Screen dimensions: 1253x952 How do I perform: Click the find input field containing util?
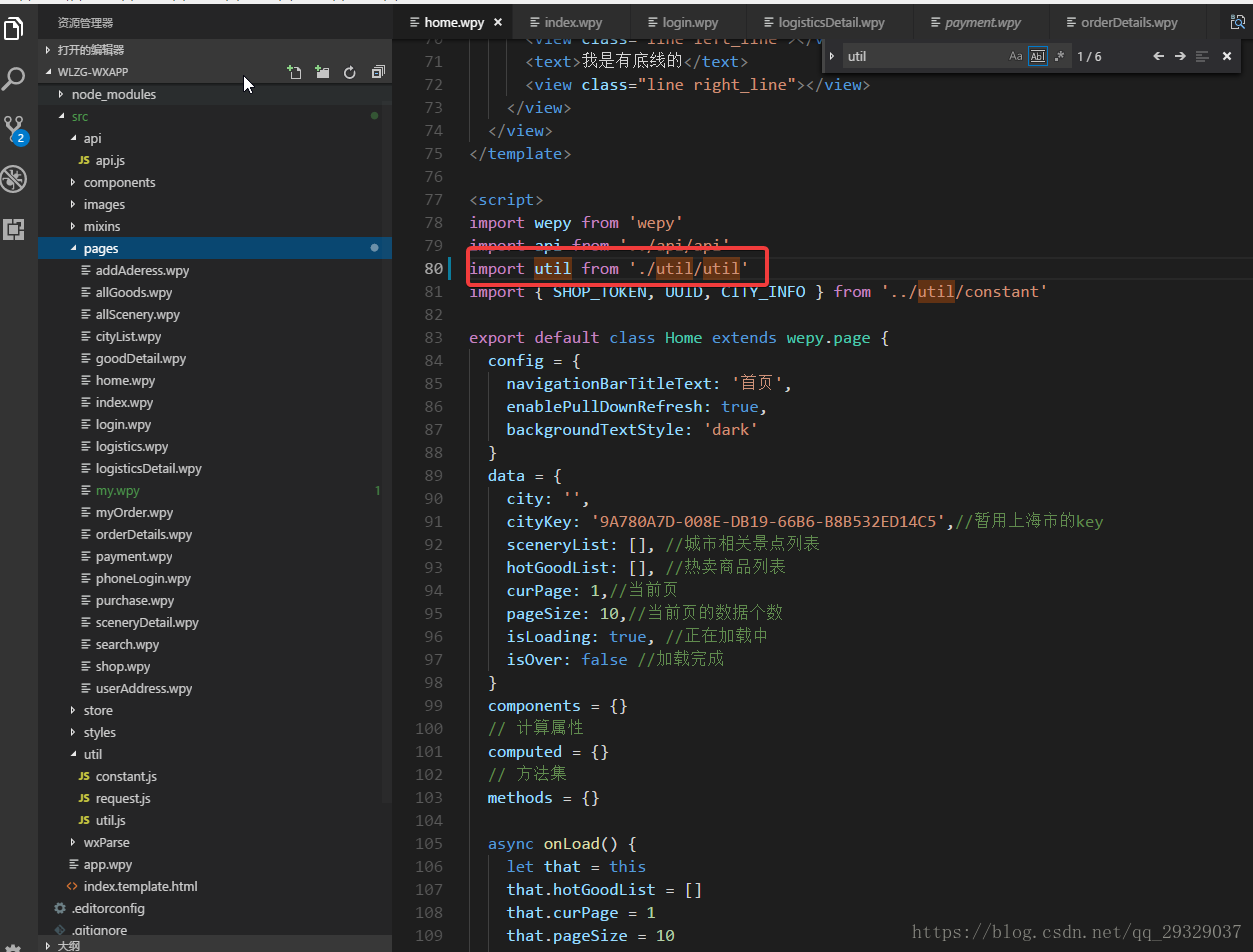click(924, 56)
